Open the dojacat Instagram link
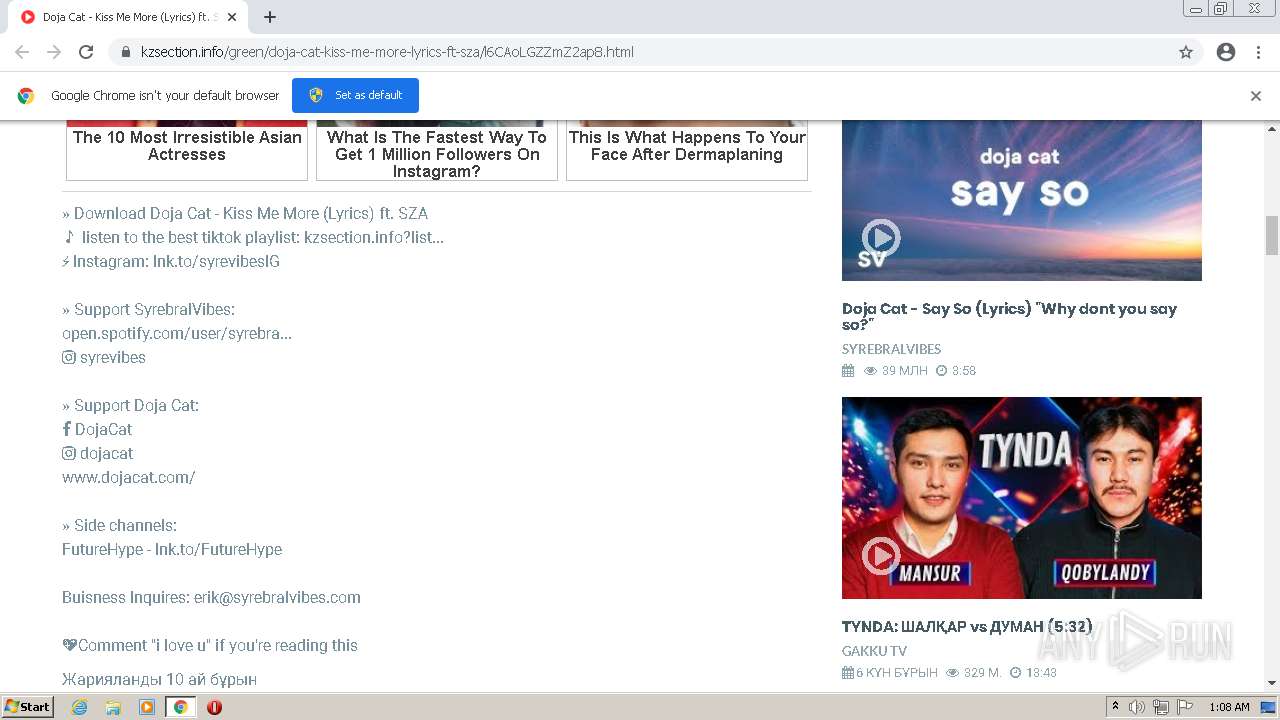 click(x=98, y=453)
